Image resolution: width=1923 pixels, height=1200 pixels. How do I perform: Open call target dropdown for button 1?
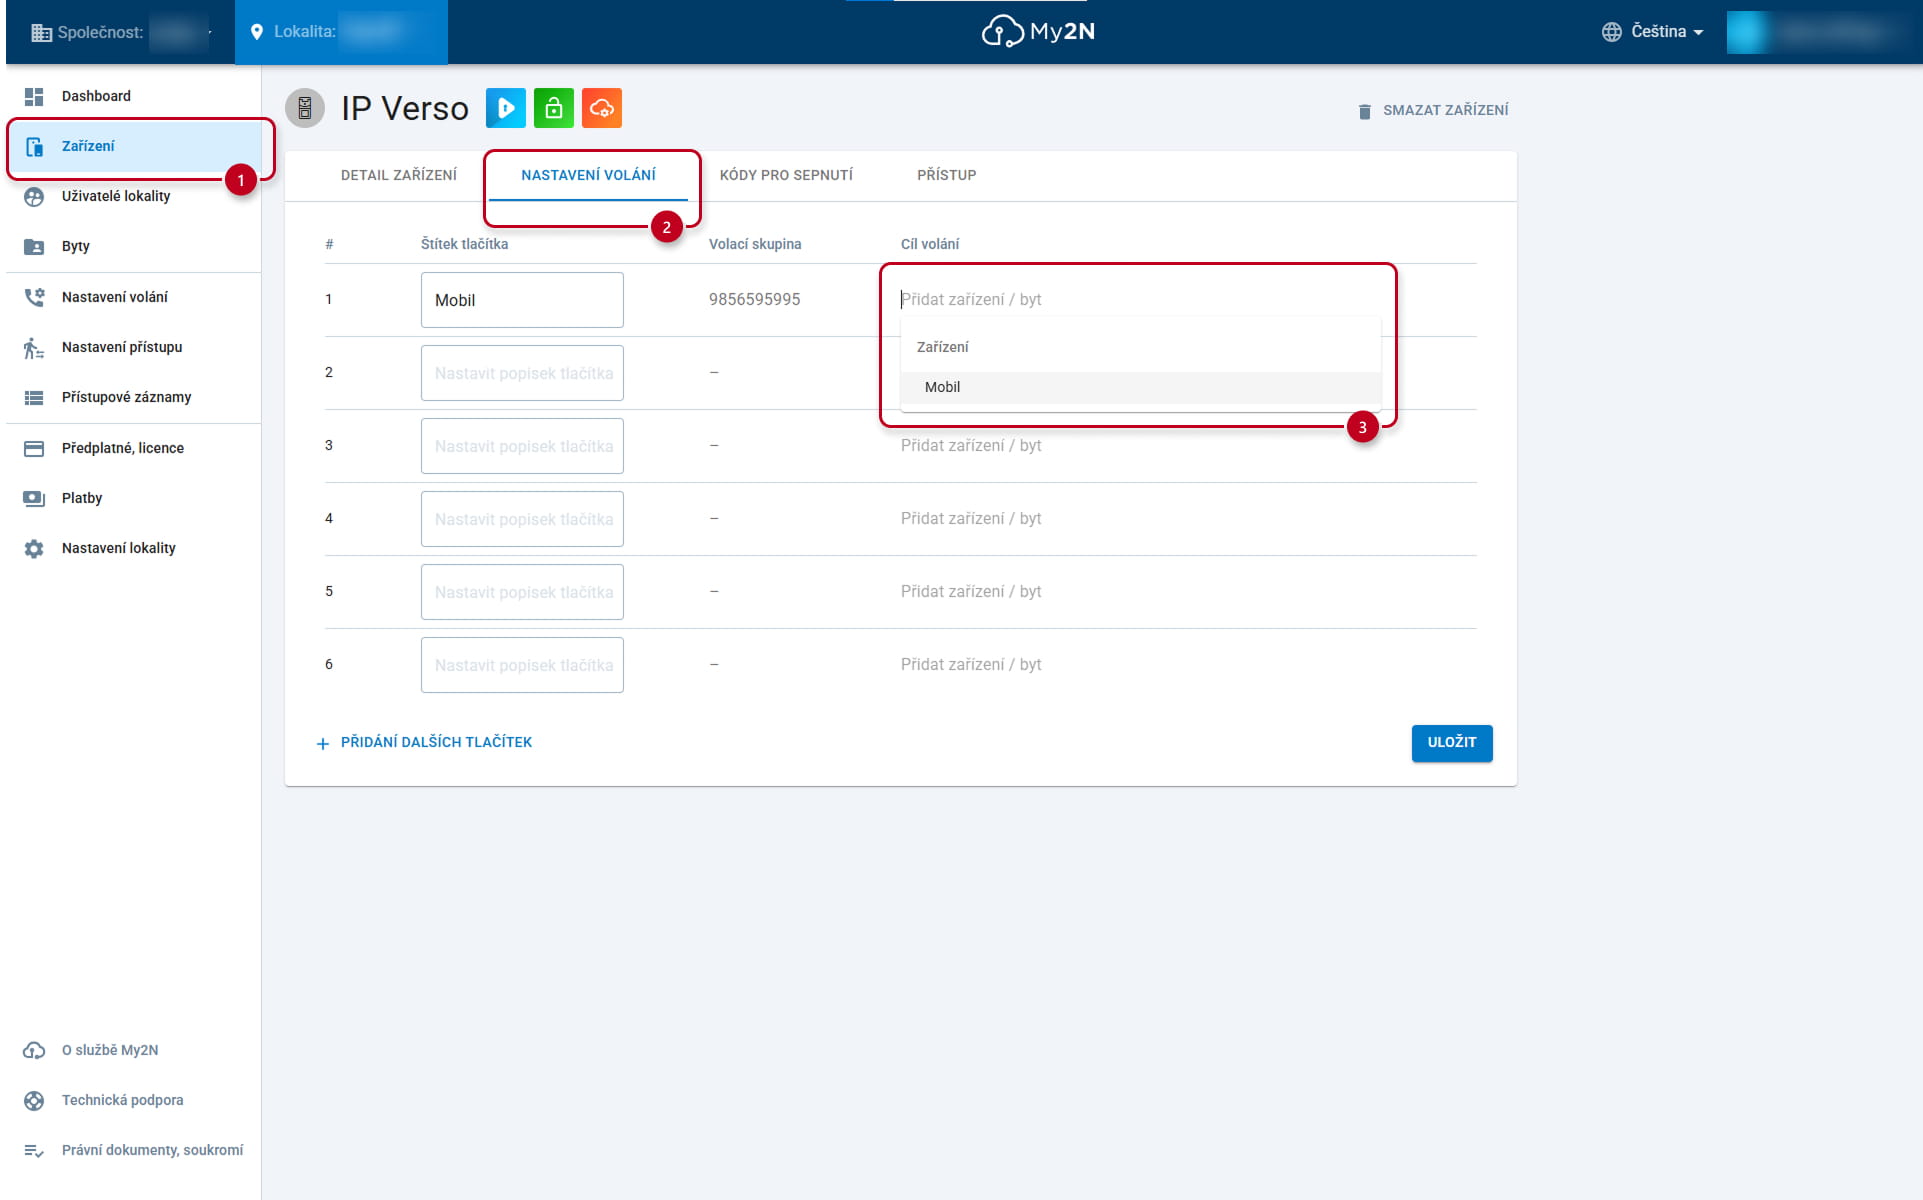pyautogui.click(x=1140, y=300)
